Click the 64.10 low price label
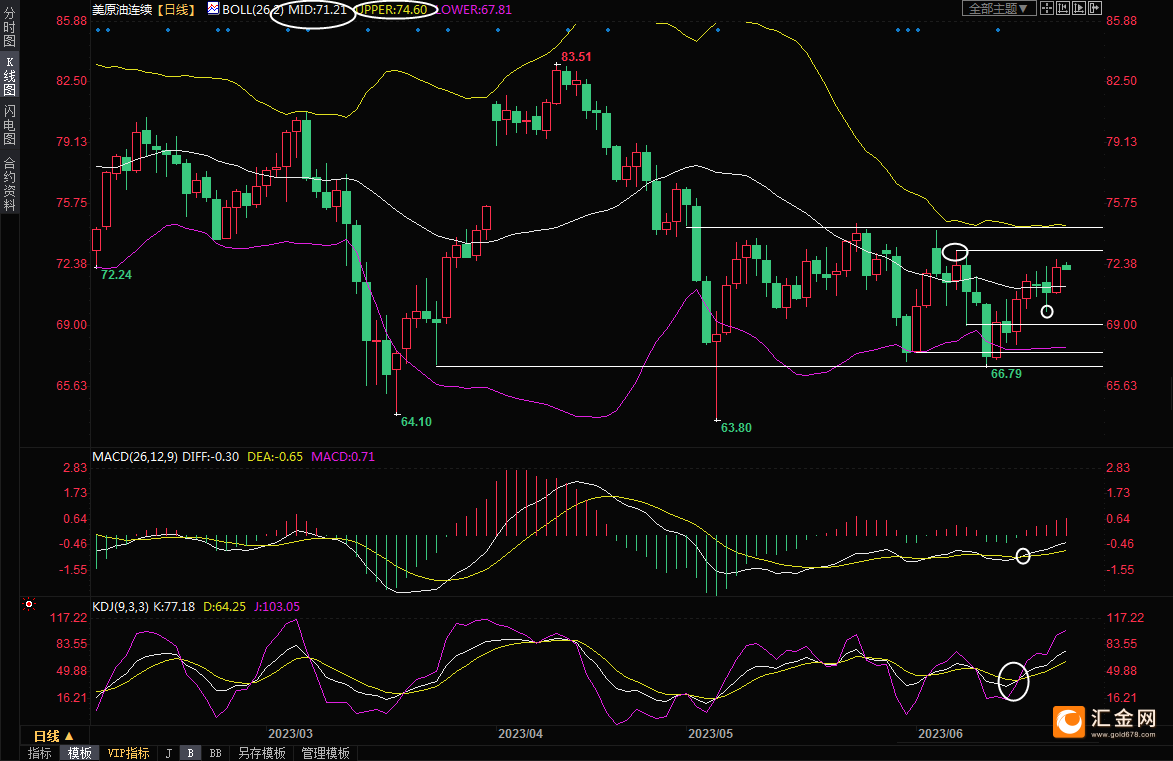Viewport: 1173px width, 761px height. pos(416,422)
